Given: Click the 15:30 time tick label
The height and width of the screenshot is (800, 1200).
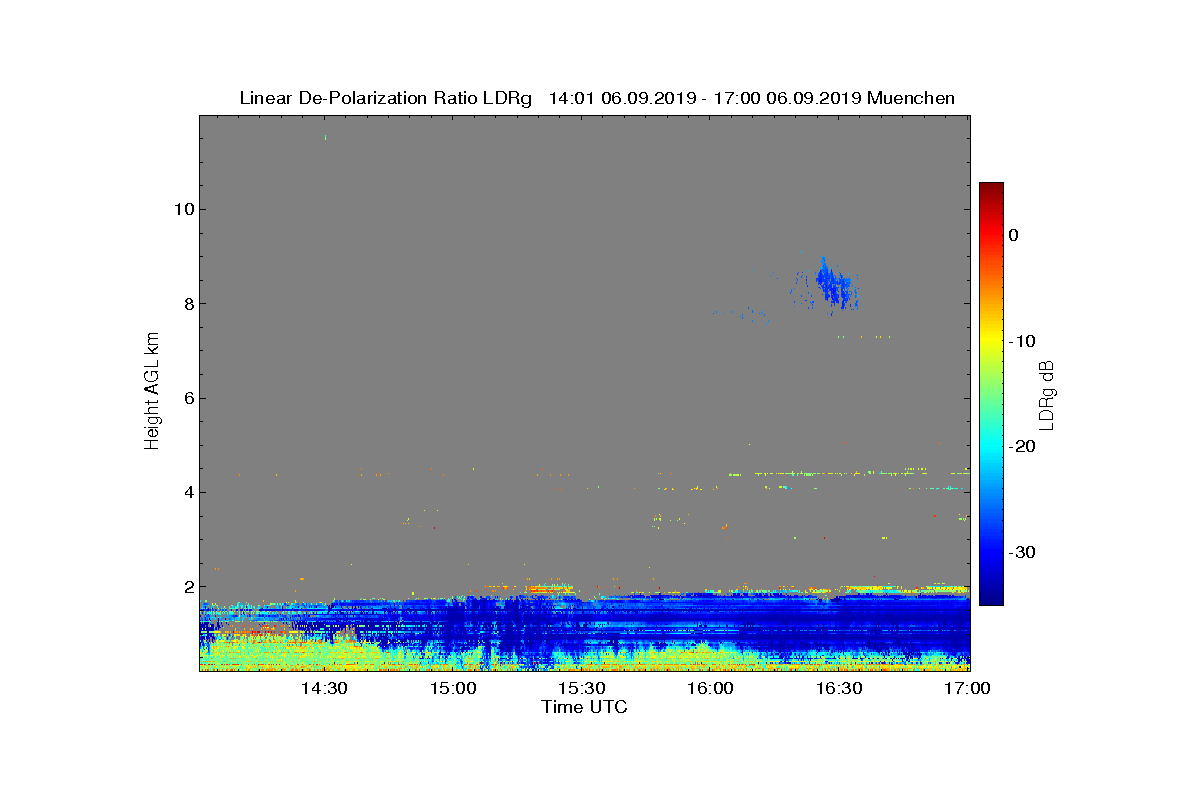Looking at the screenshot, I should pos(581,688).
